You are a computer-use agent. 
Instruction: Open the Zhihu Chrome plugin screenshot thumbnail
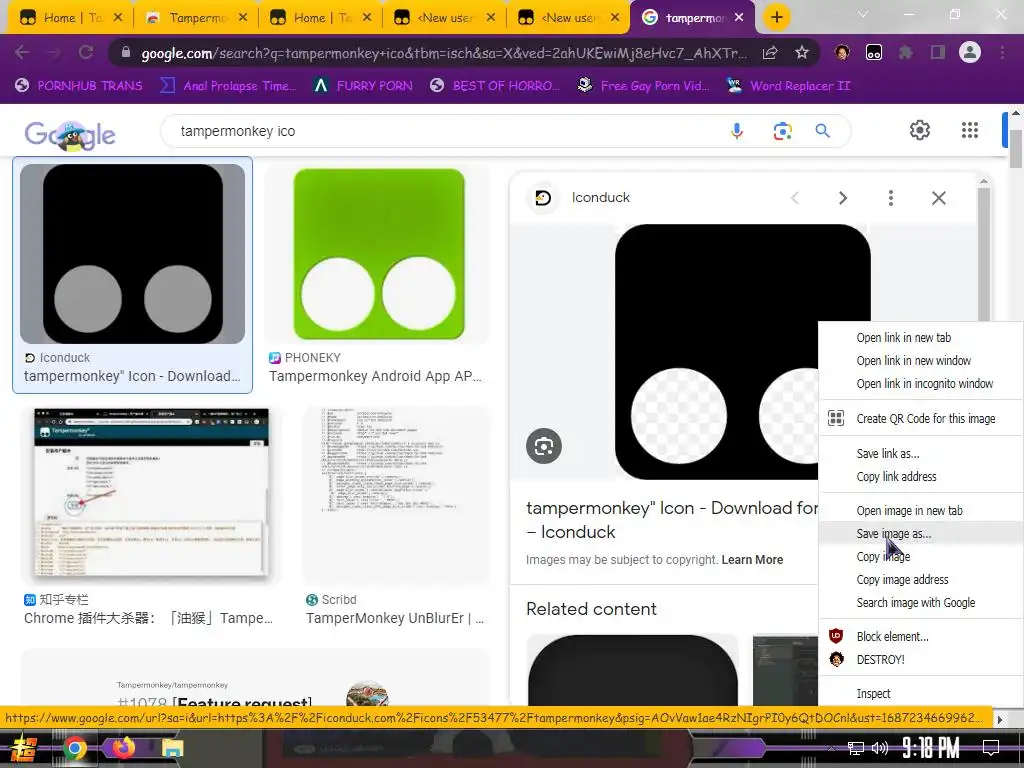coord(152,495)
